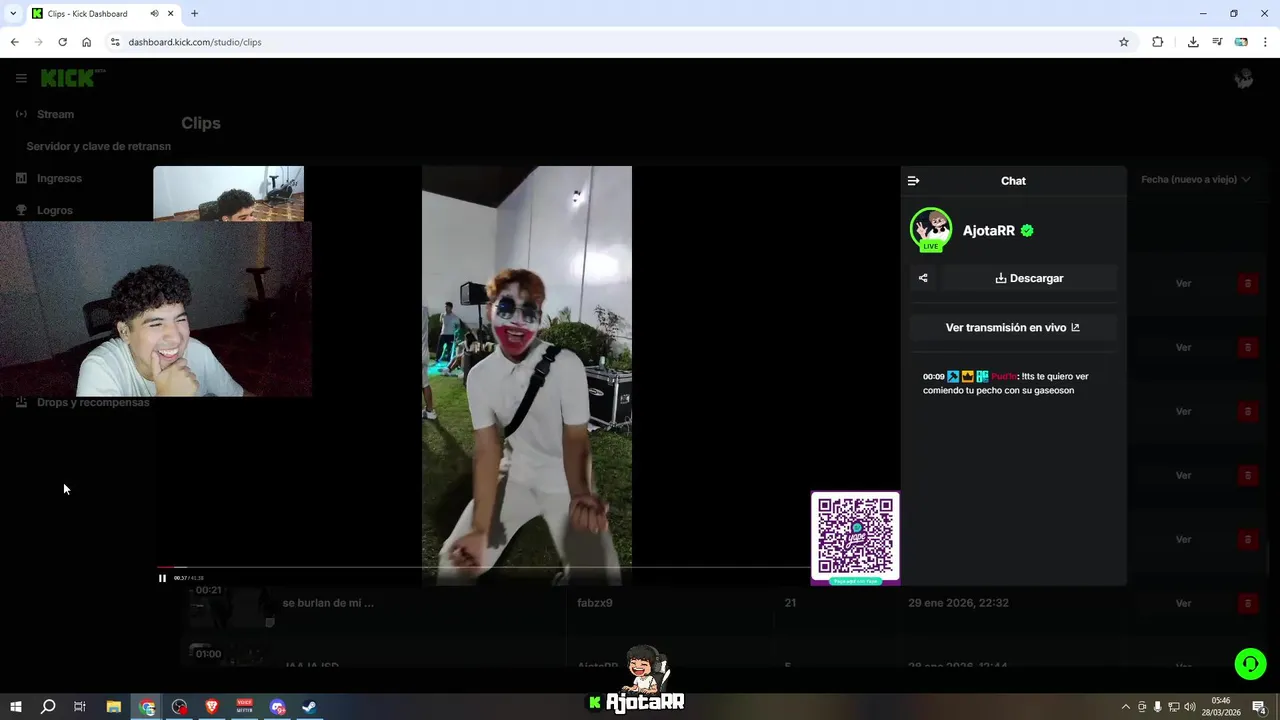Open Drops y recompensas in sidebar
The height and width of the screenshot is (720, 1280).
(x=93, y=402)
